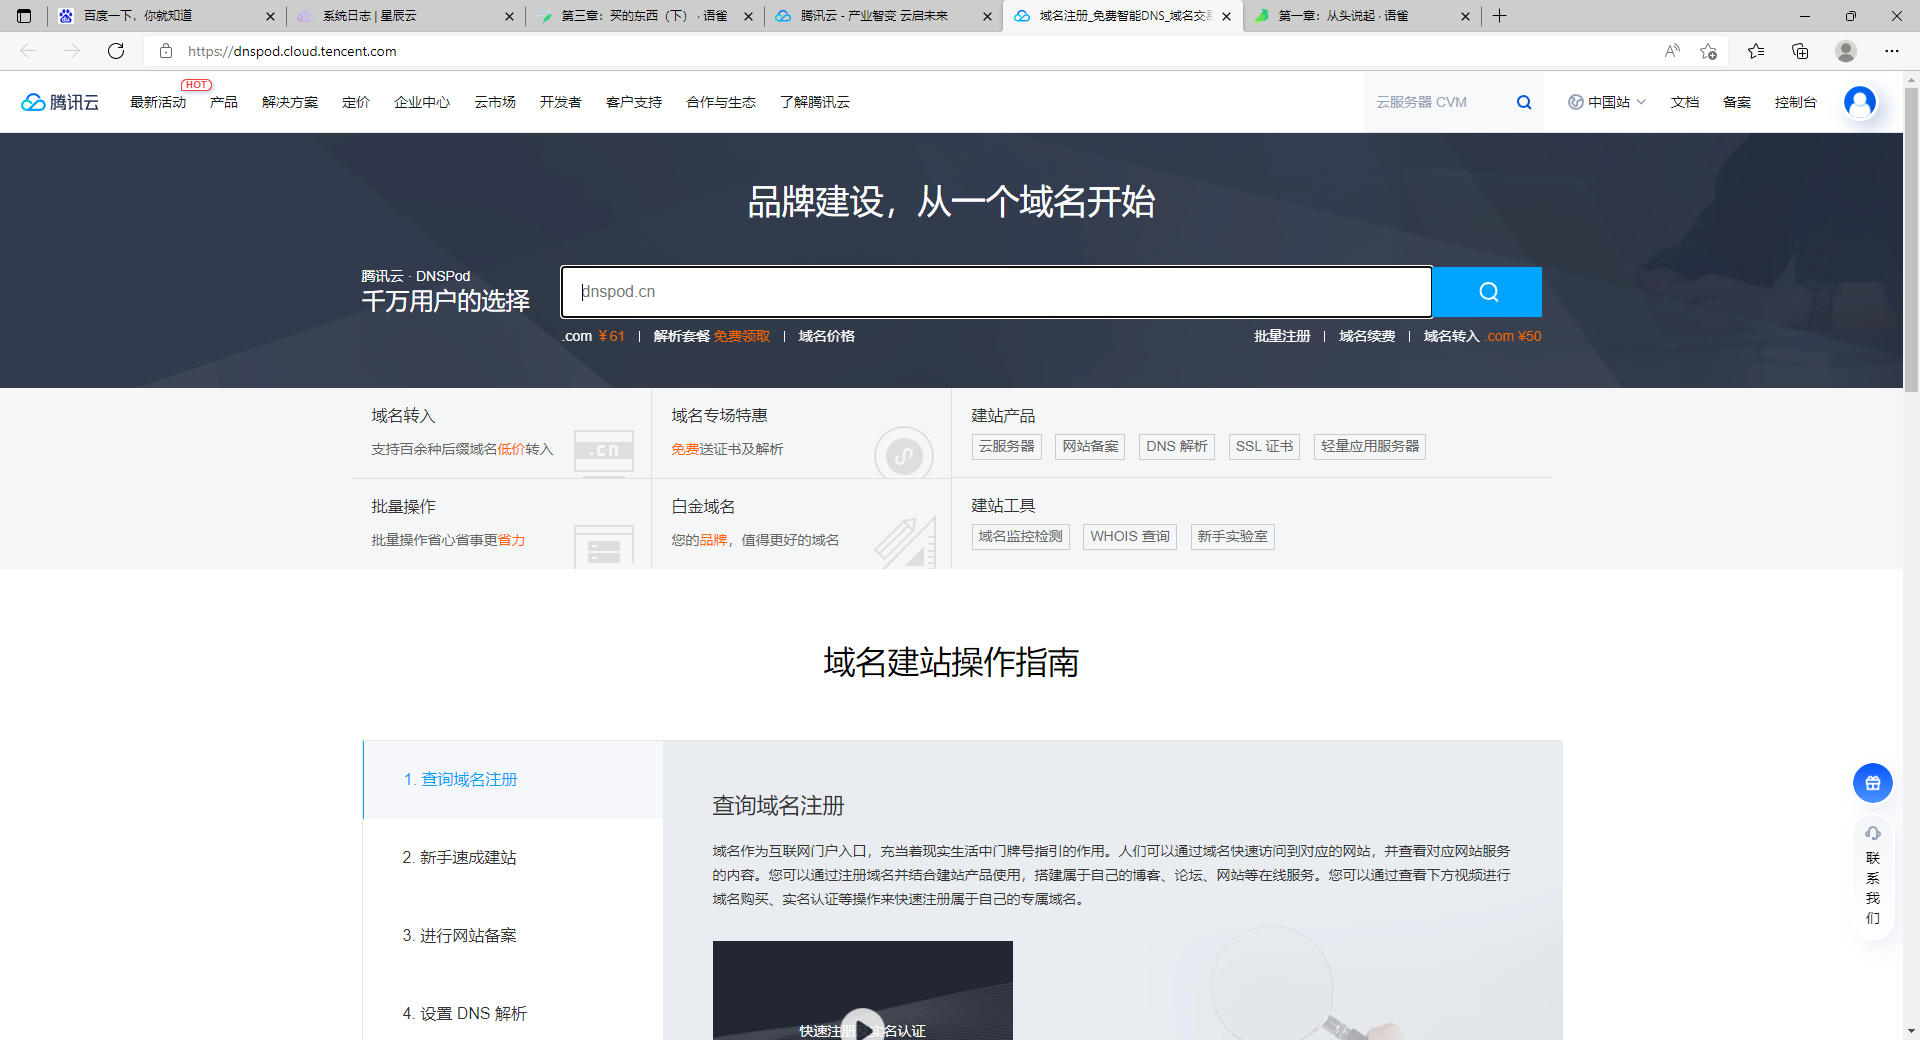Click the Tencent Cloud logo
This screenshot has height=1040, width=1920.
click(60, 102)
